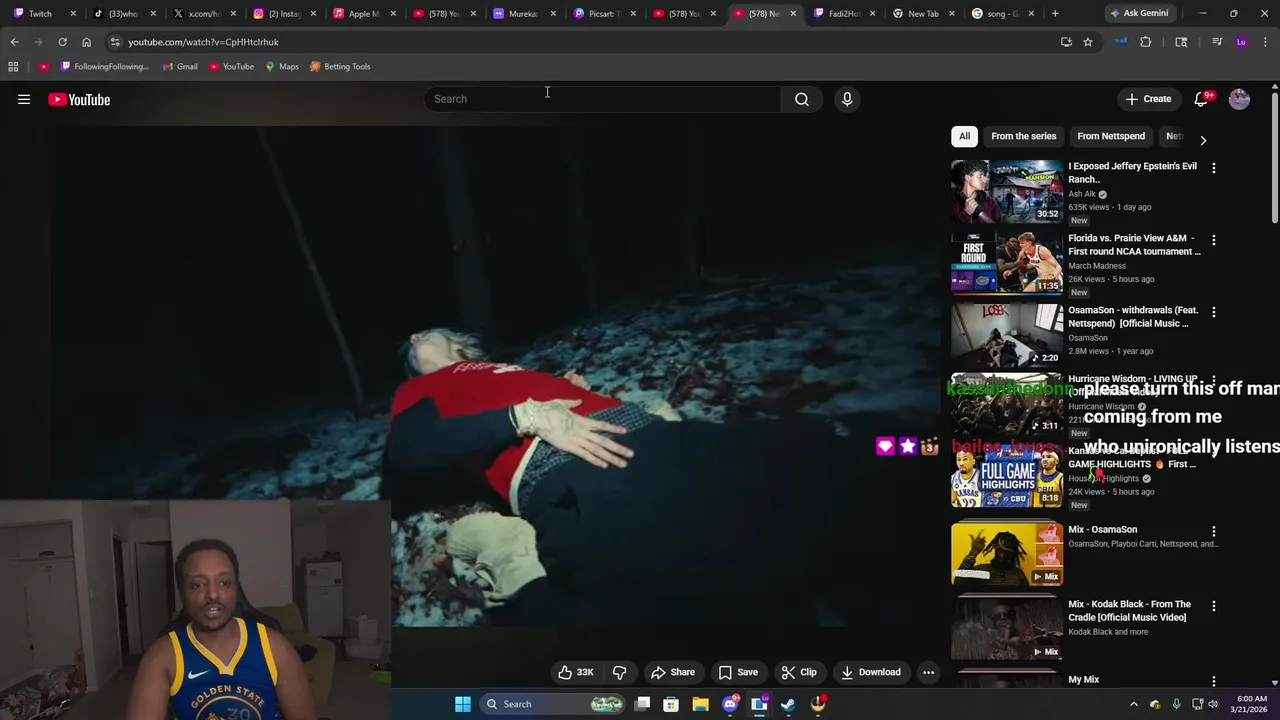Viewport: 1280px width, 720px height.
Task: Open more actions under the video
Action: pos(928,672)
